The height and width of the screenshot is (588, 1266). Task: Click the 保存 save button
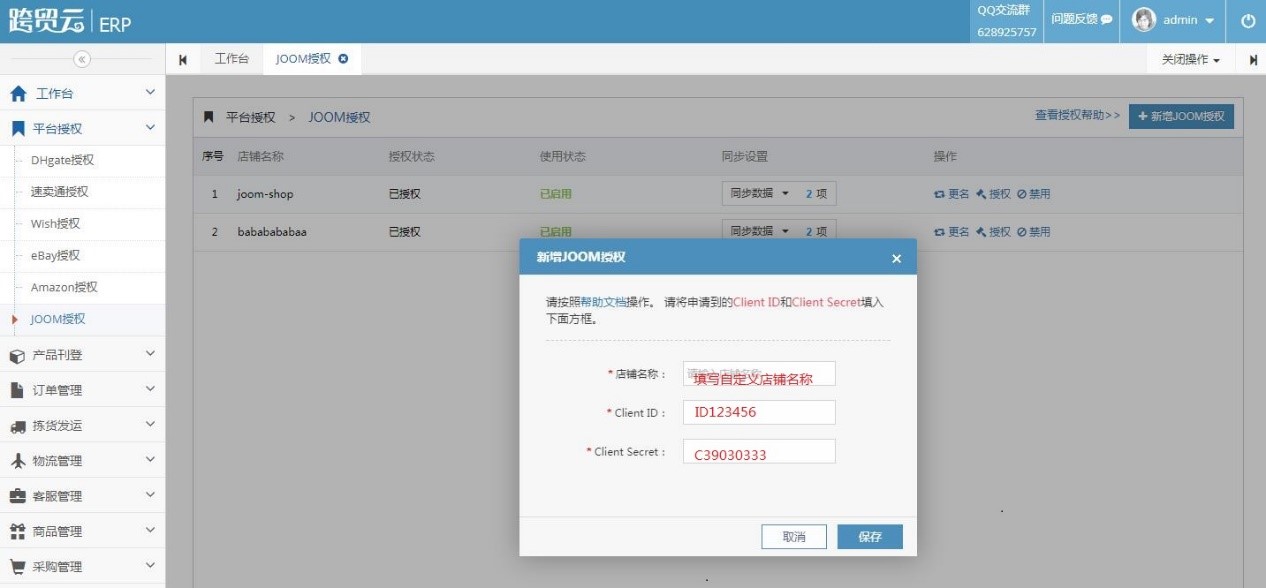click(869, 537)
